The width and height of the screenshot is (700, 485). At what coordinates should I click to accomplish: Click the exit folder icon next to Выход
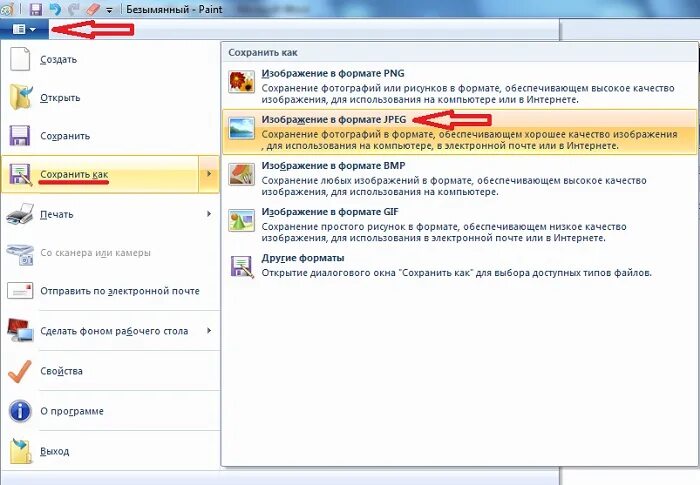[x=21, y=450]
